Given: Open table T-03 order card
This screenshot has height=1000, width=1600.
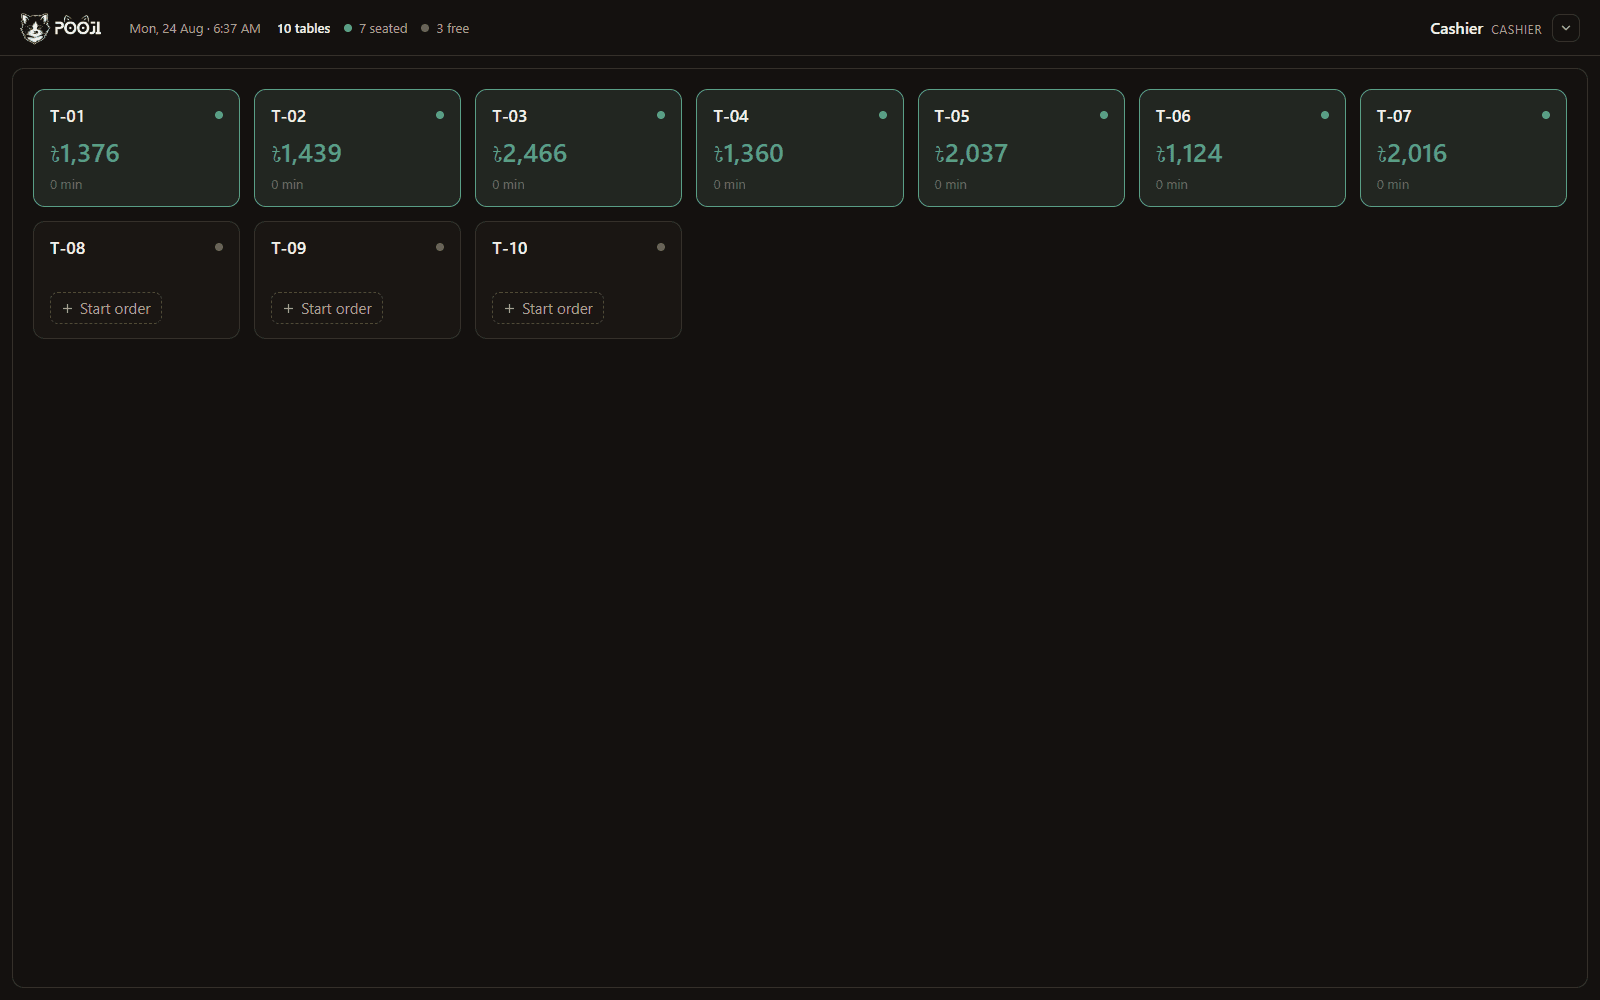Looking at the screenshot, I should pyautogui.click(x=578, y=148).
